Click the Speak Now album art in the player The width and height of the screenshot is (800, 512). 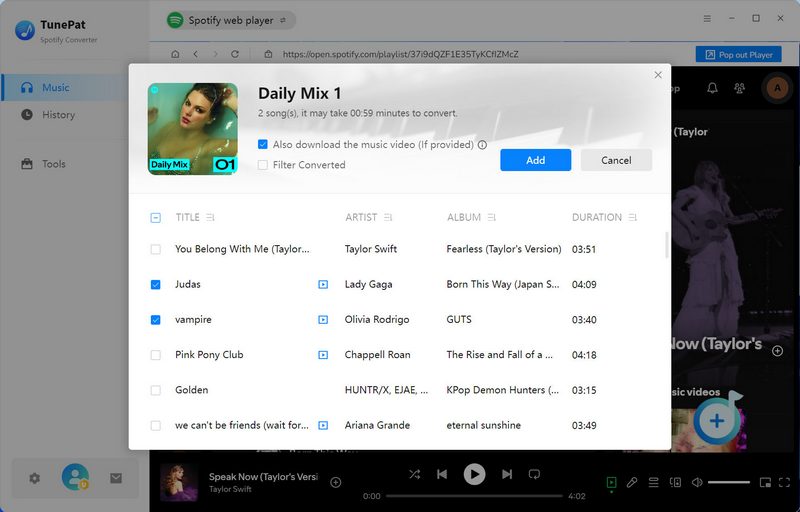179,482
